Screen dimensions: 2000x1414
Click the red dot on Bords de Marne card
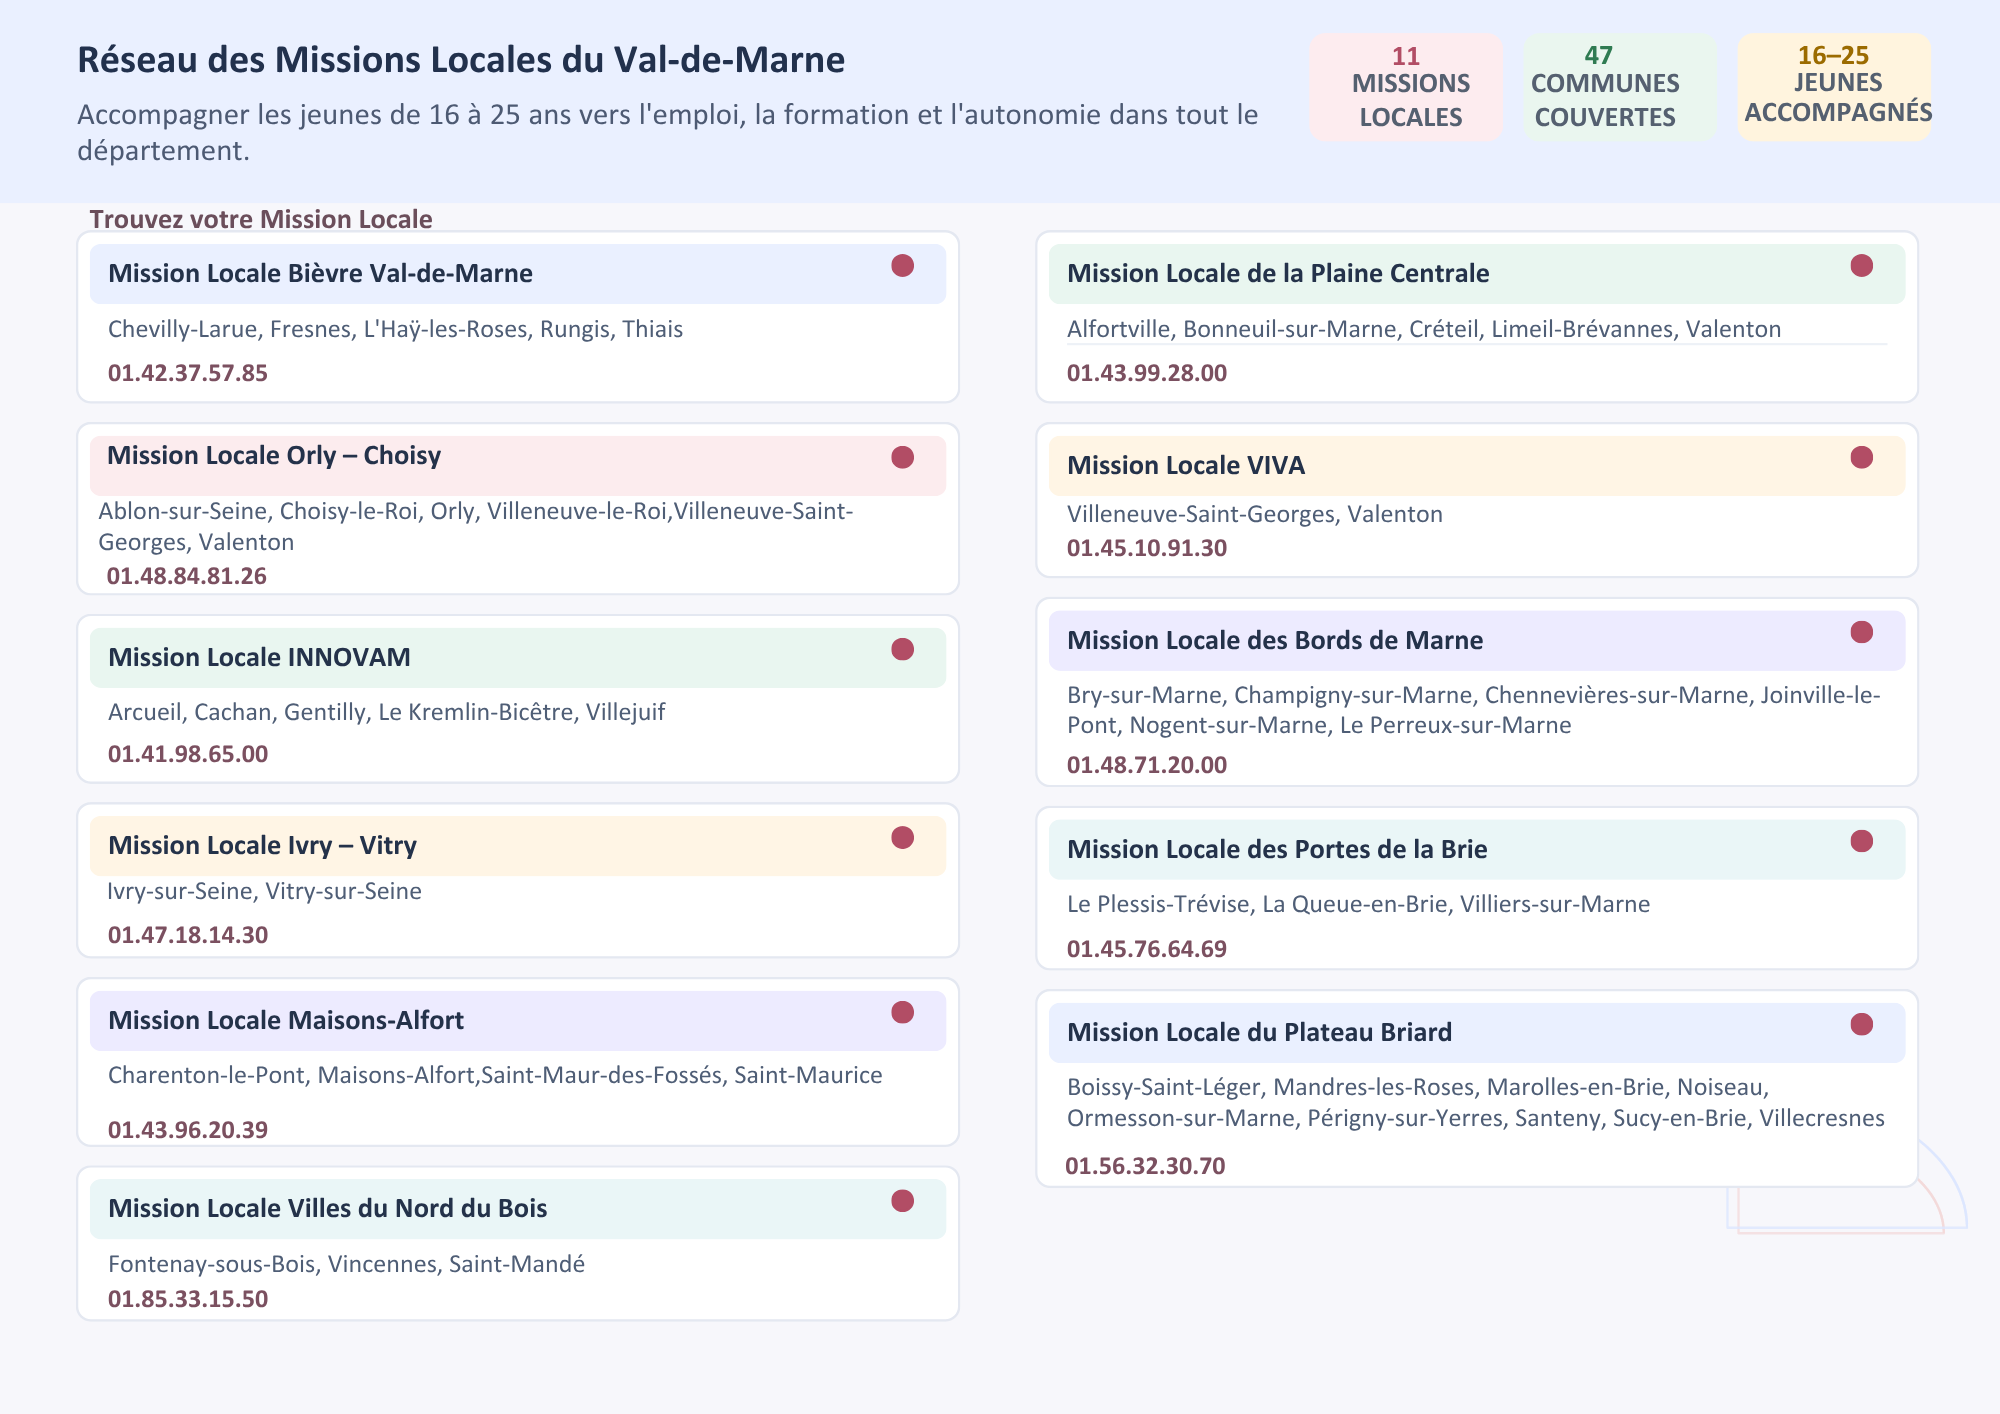coord(1861,632)
